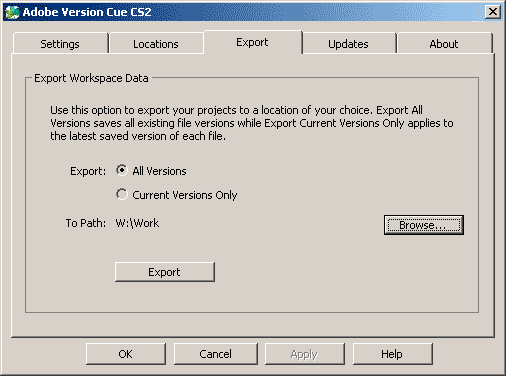Open the Locations tab
506x376 pixels.
click(156, 44)
